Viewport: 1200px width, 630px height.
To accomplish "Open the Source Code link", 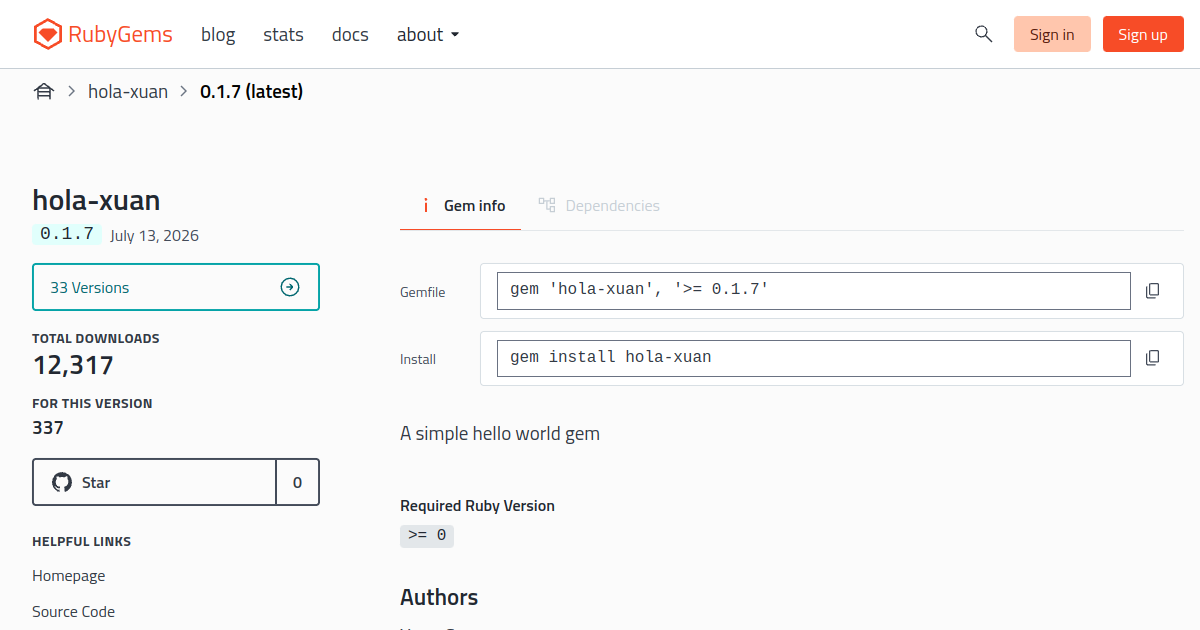I will tap(73, 612).
